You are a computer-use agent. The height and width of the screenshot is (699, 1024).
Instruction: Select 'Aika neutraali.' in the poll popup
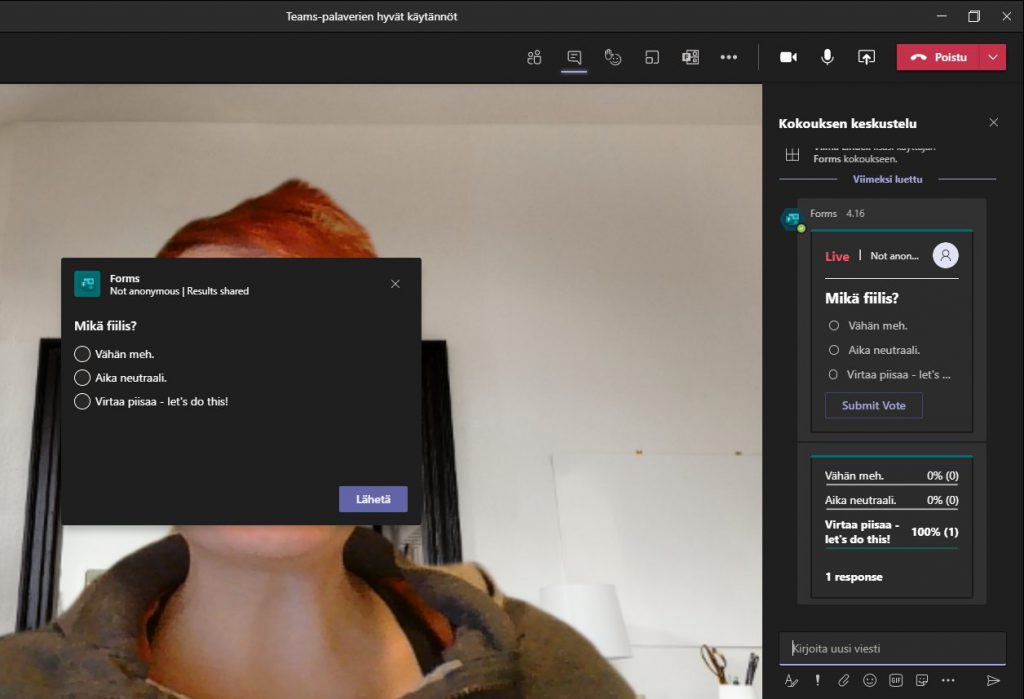click(82, 378)
